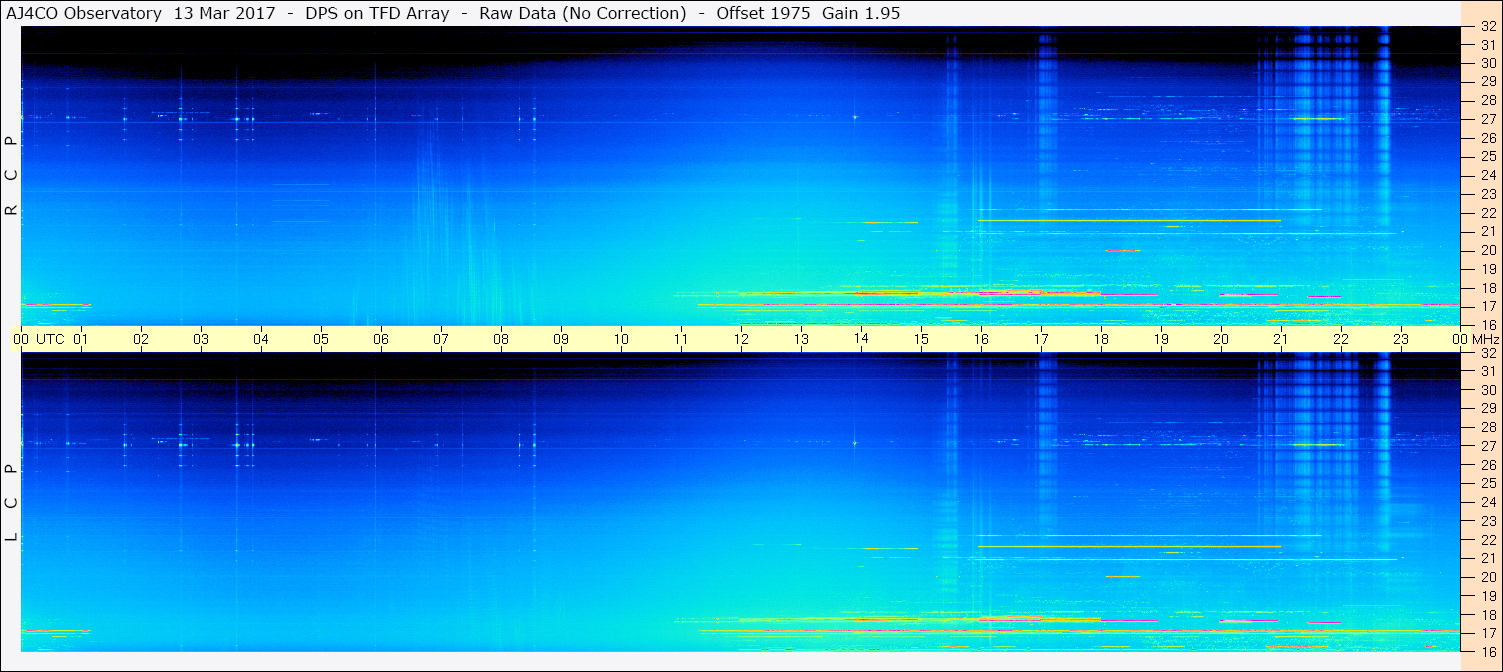Screen dimensions: 1503x672
Task: Select the 19 hour mark on the time axis
Action: pos(1161,339)
